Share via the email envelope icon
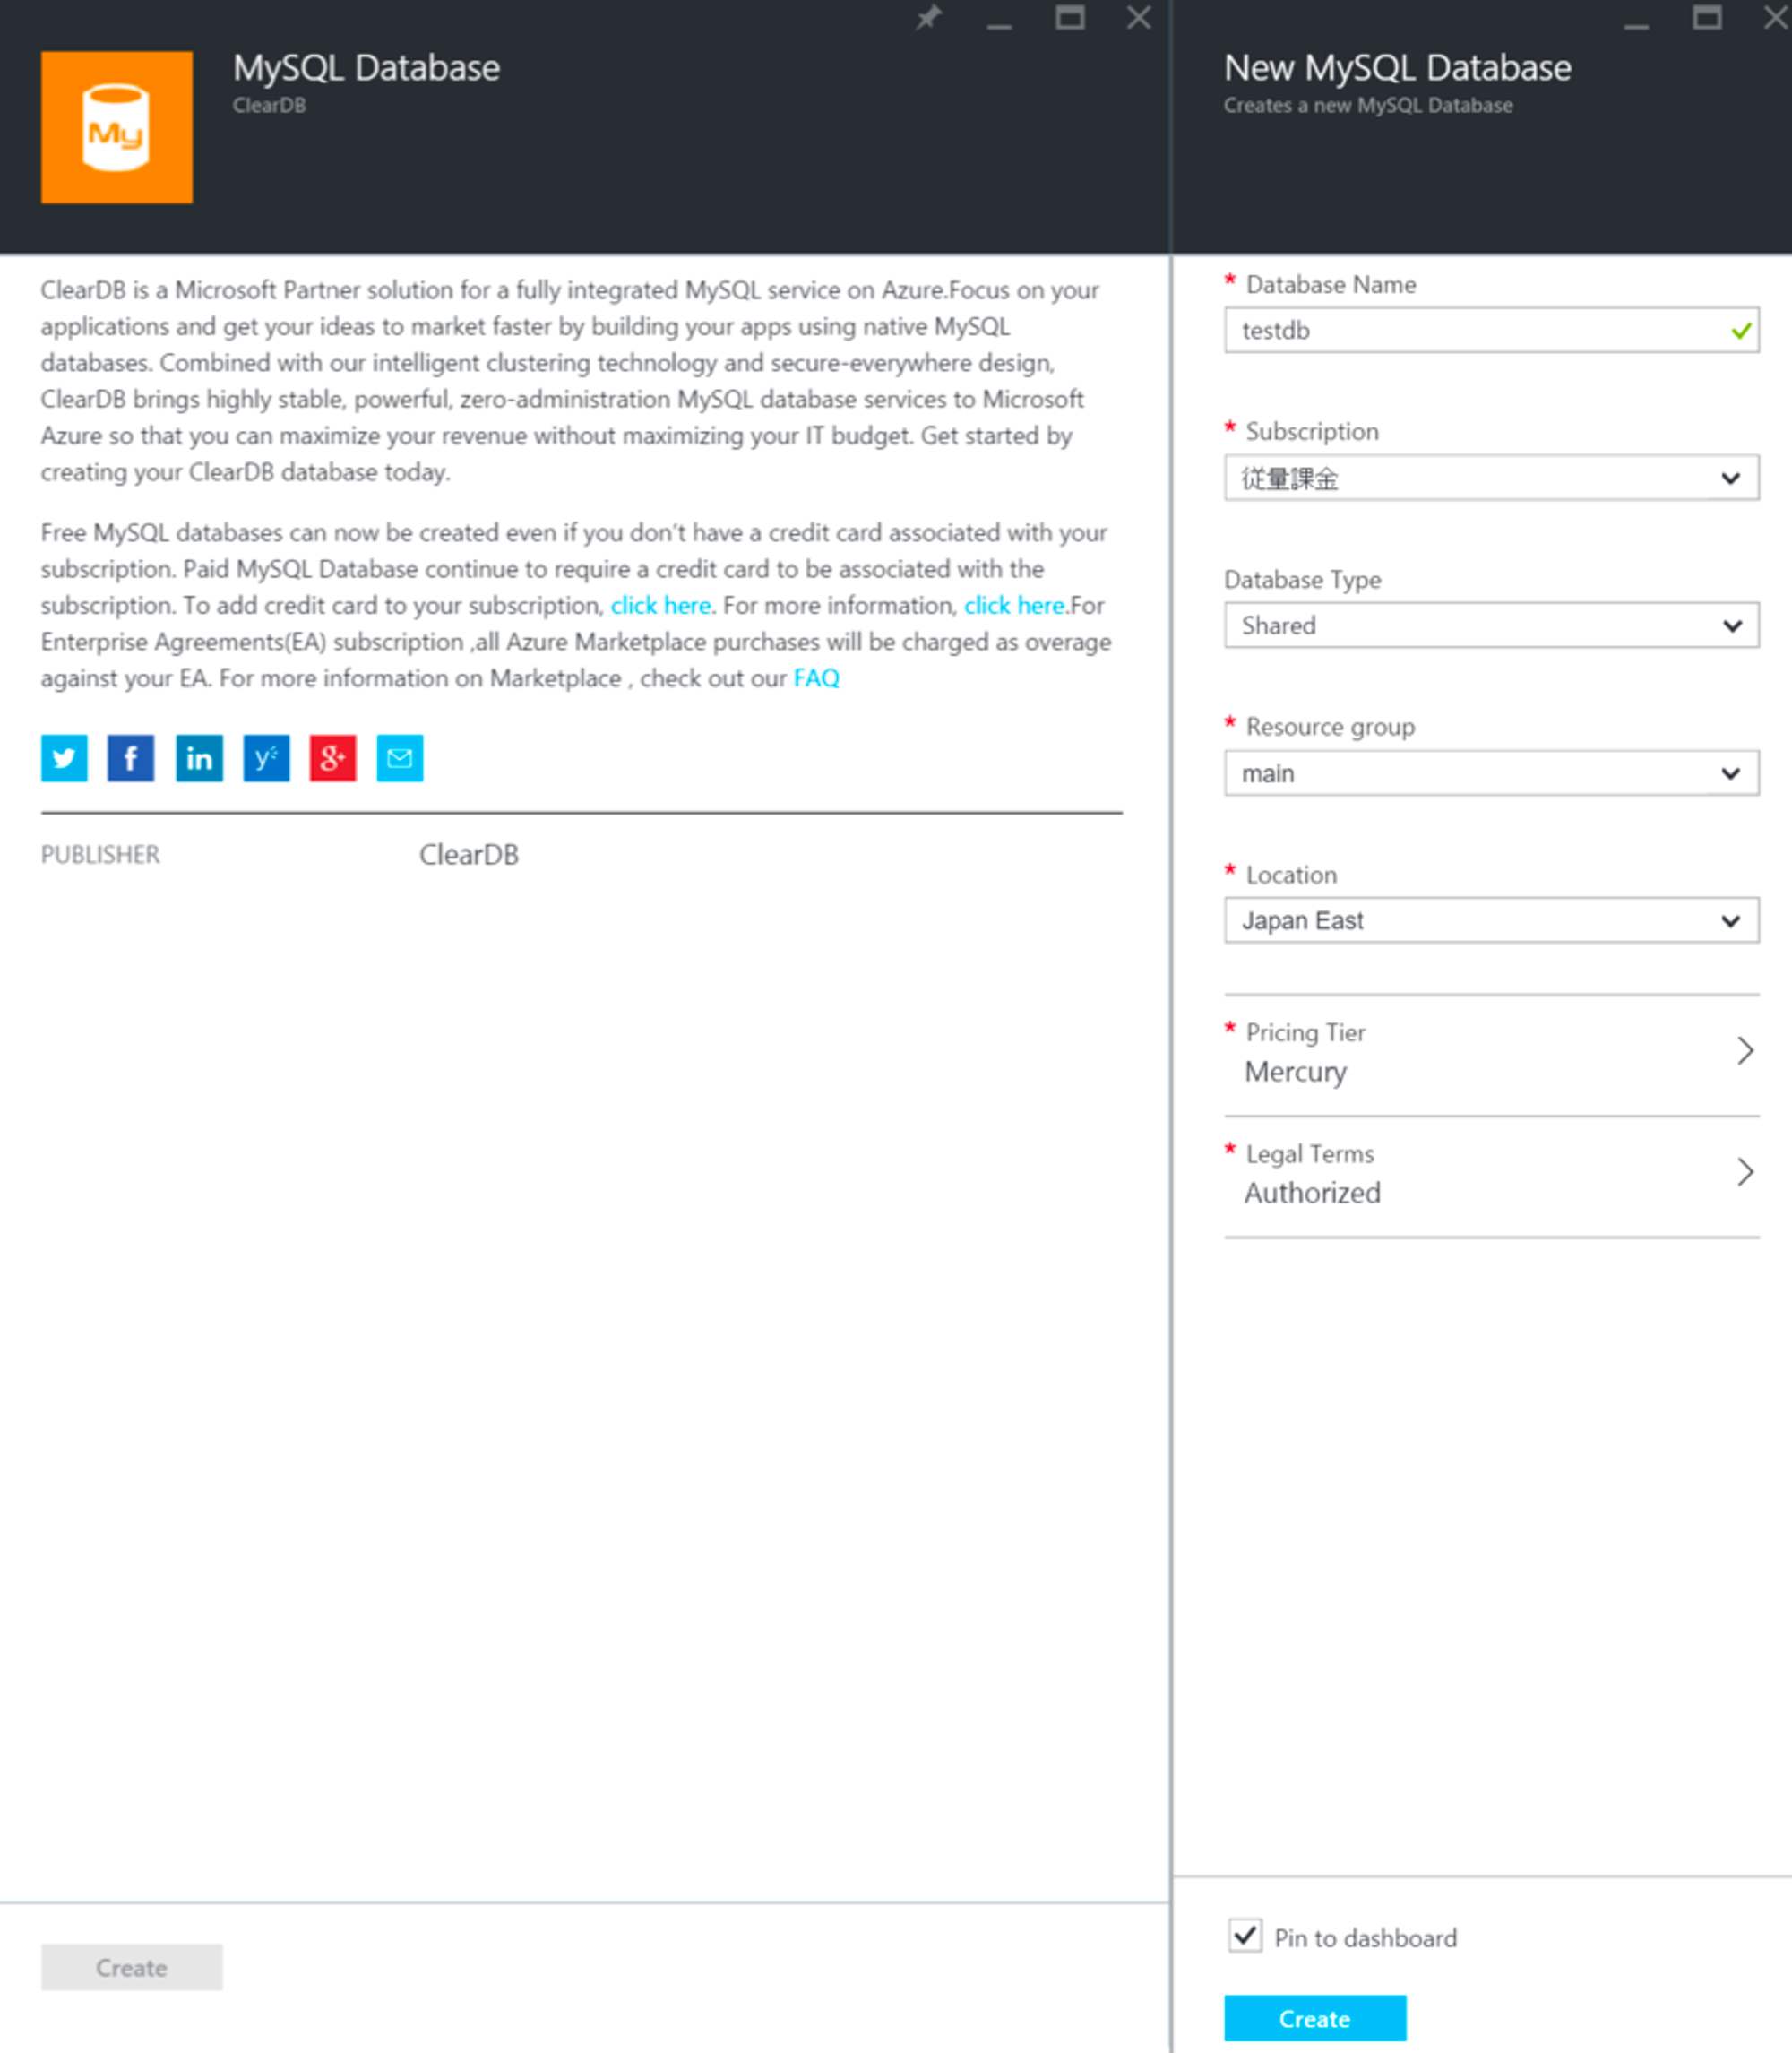1792x2053 pixels. (400, 758)
